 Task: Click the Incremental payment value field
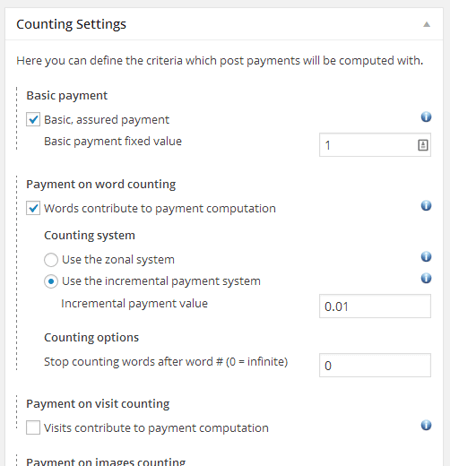tap(375, 306)
